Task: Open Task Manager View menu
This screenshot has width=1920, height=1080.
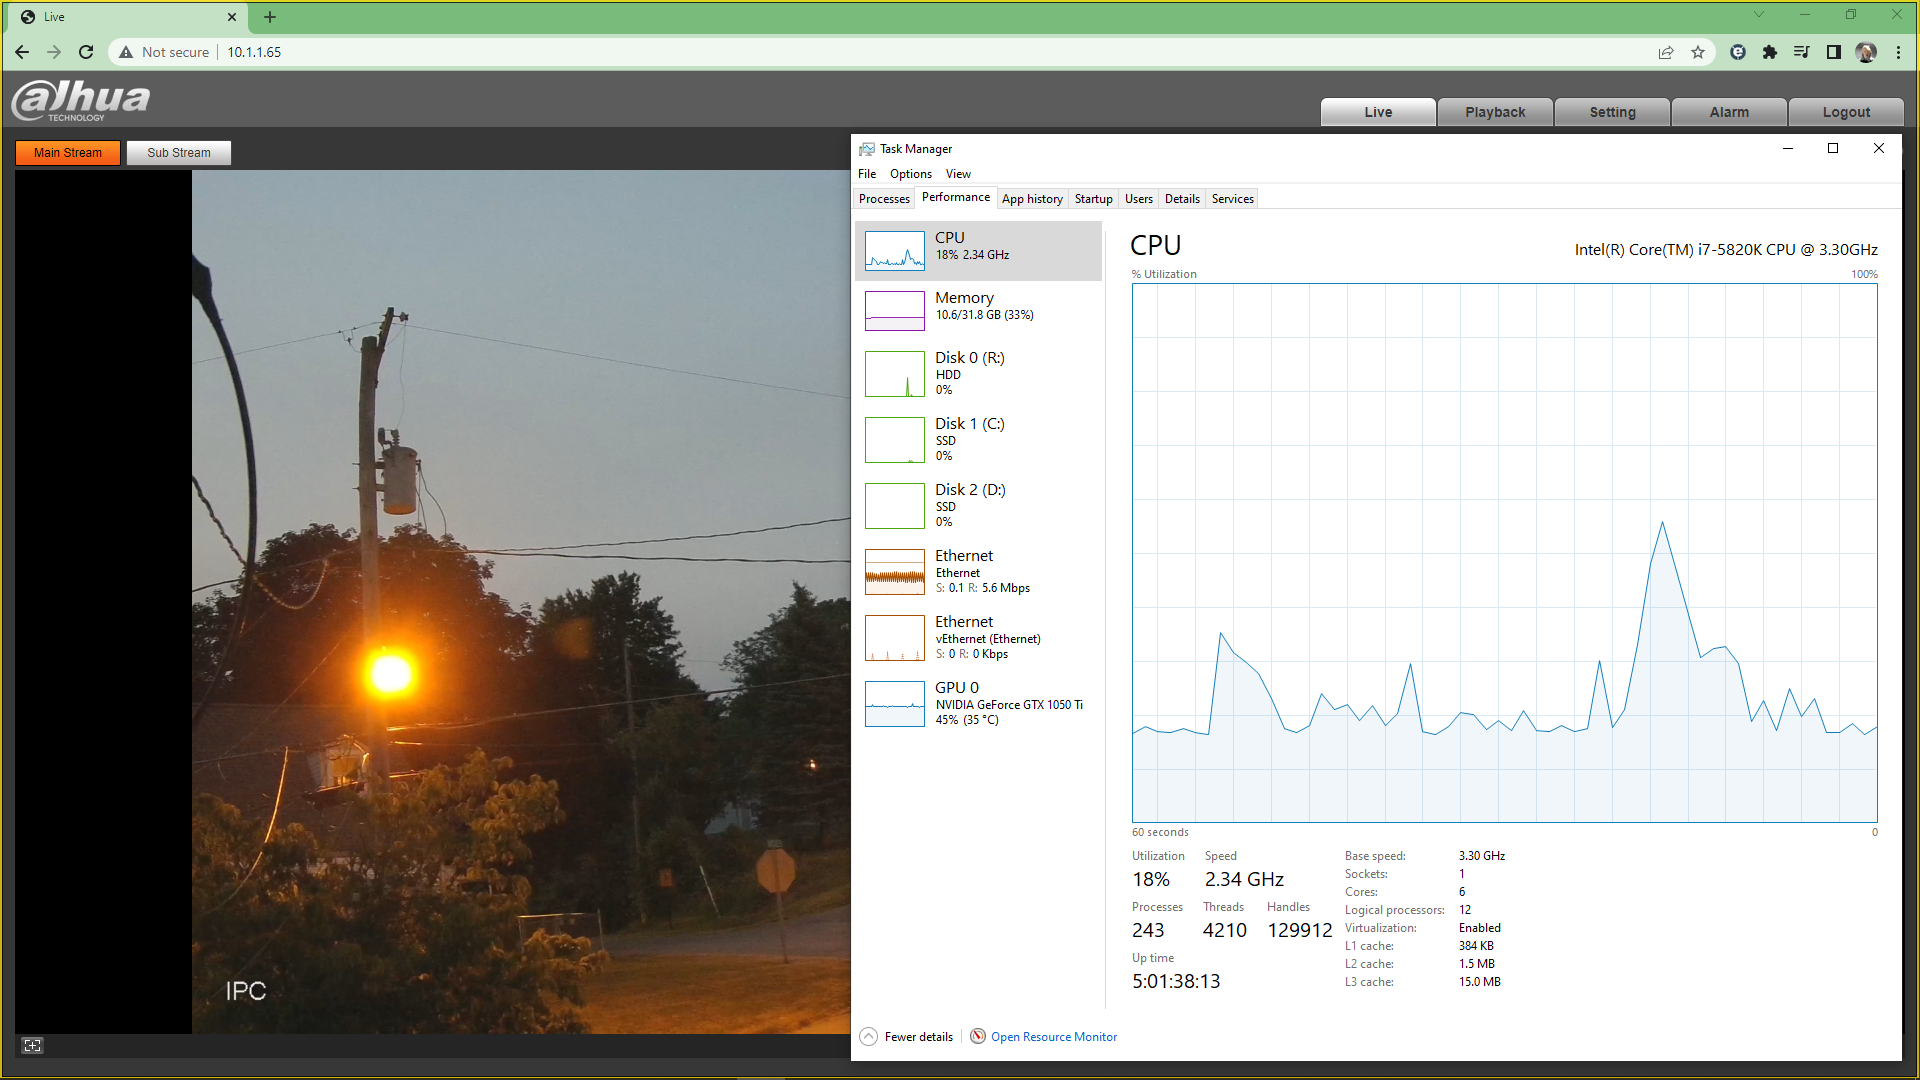Action: point(958,174)
